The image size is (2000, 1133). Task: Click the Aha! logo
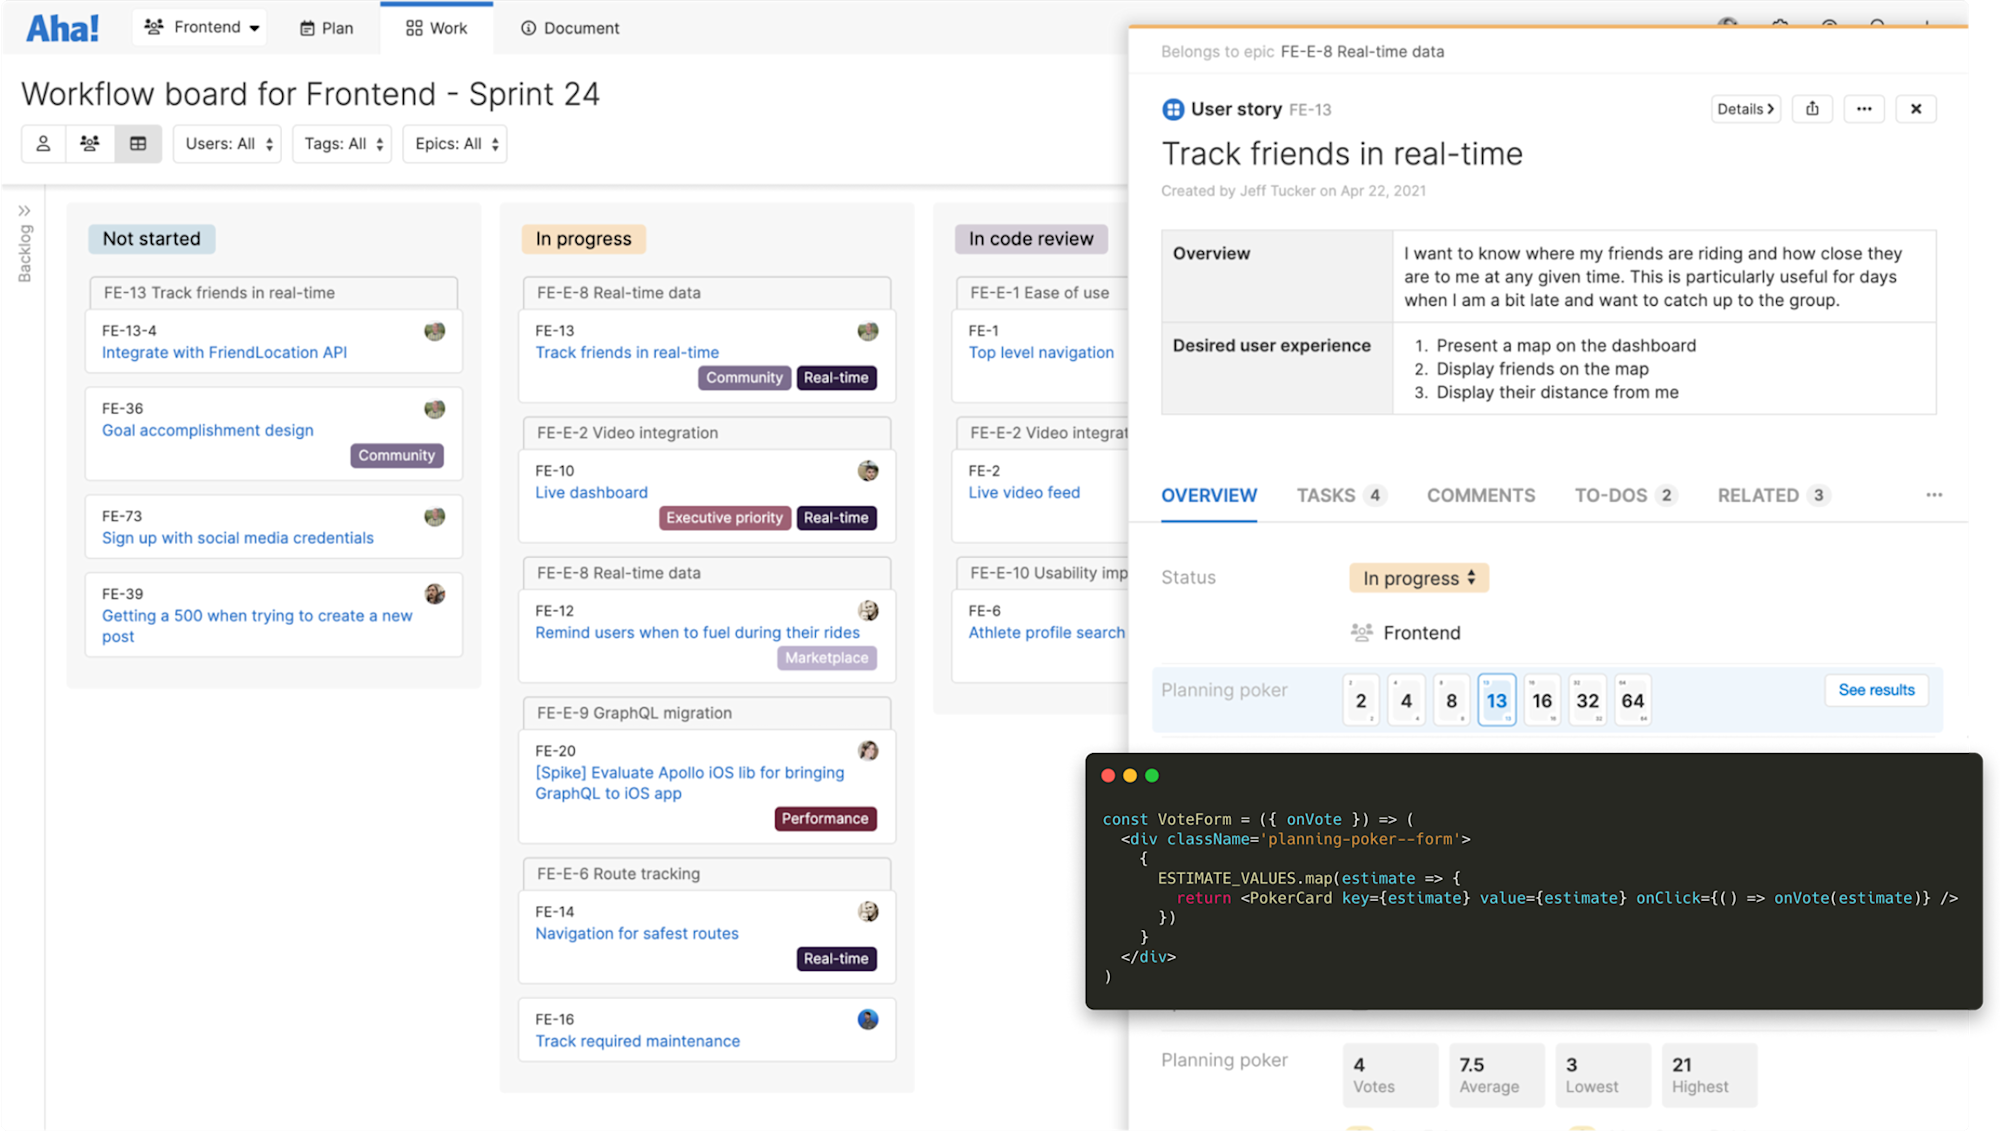point(62,27)
